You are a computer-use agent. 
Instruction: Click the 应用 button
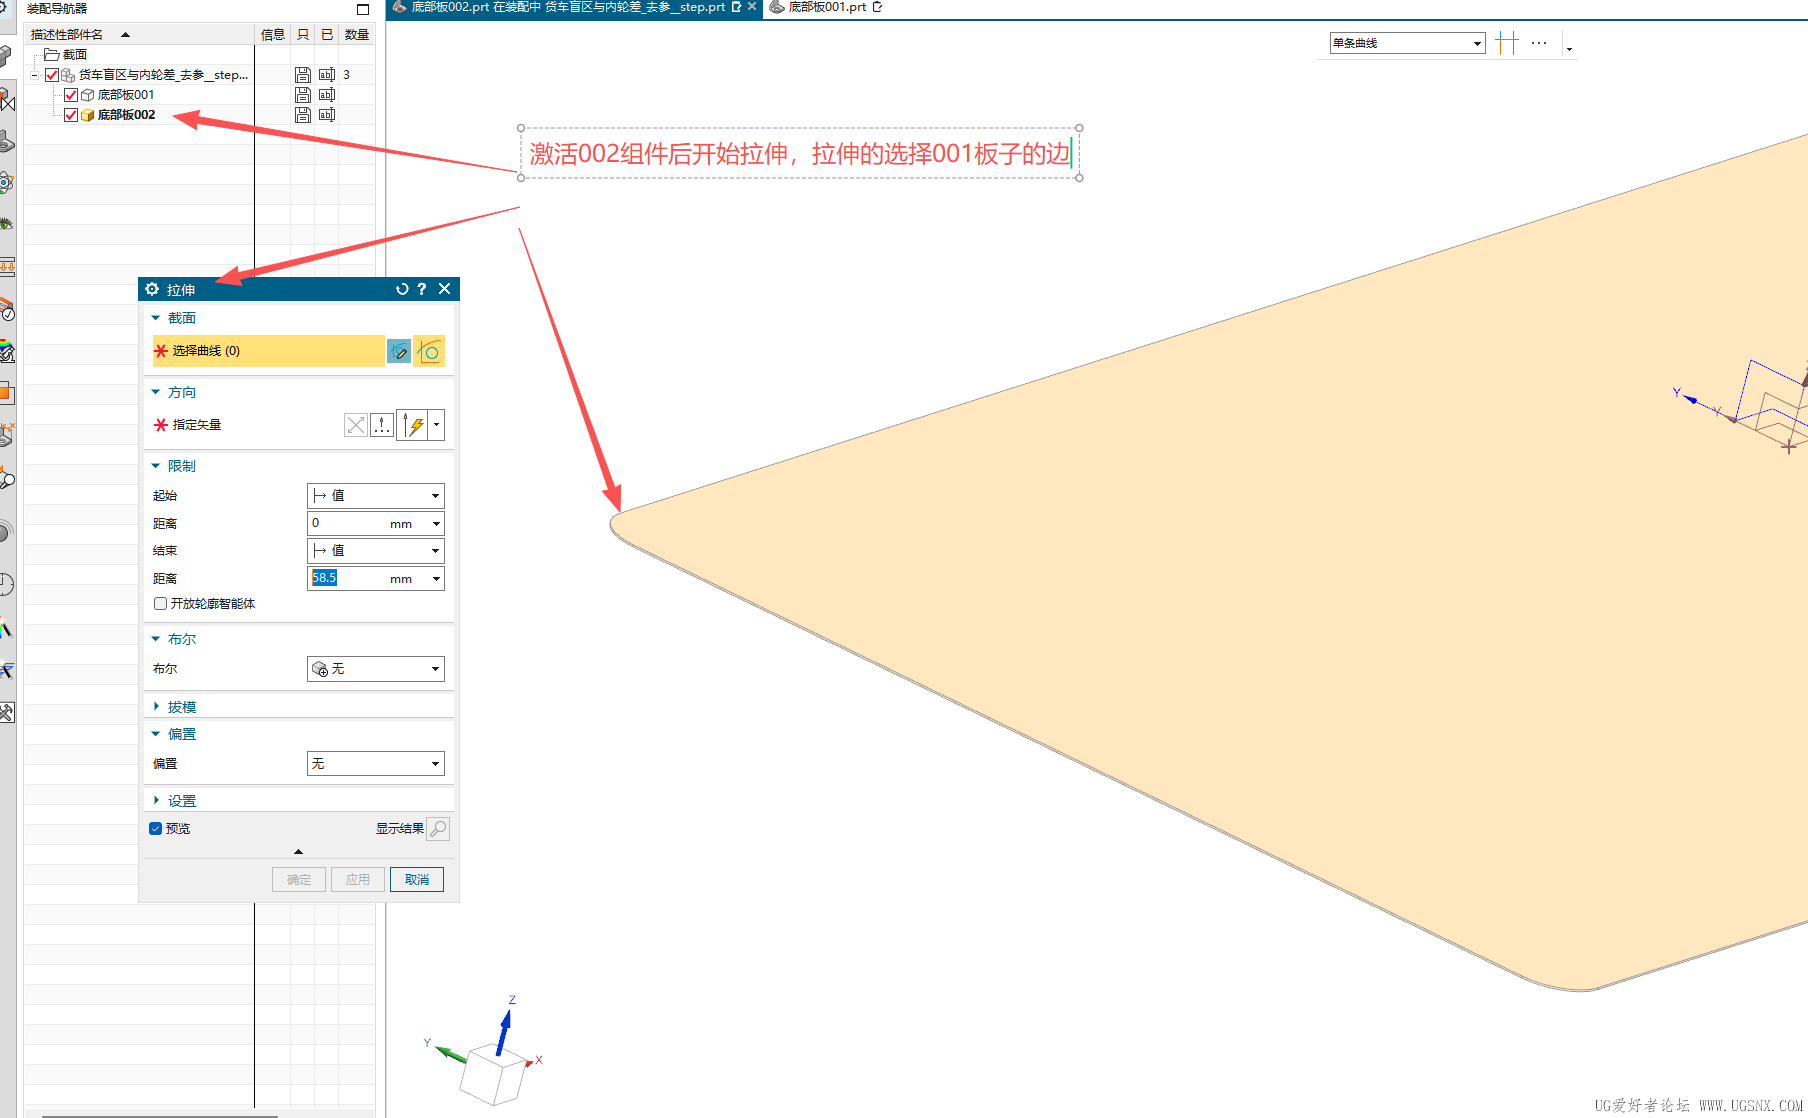(x=358, y=880)
